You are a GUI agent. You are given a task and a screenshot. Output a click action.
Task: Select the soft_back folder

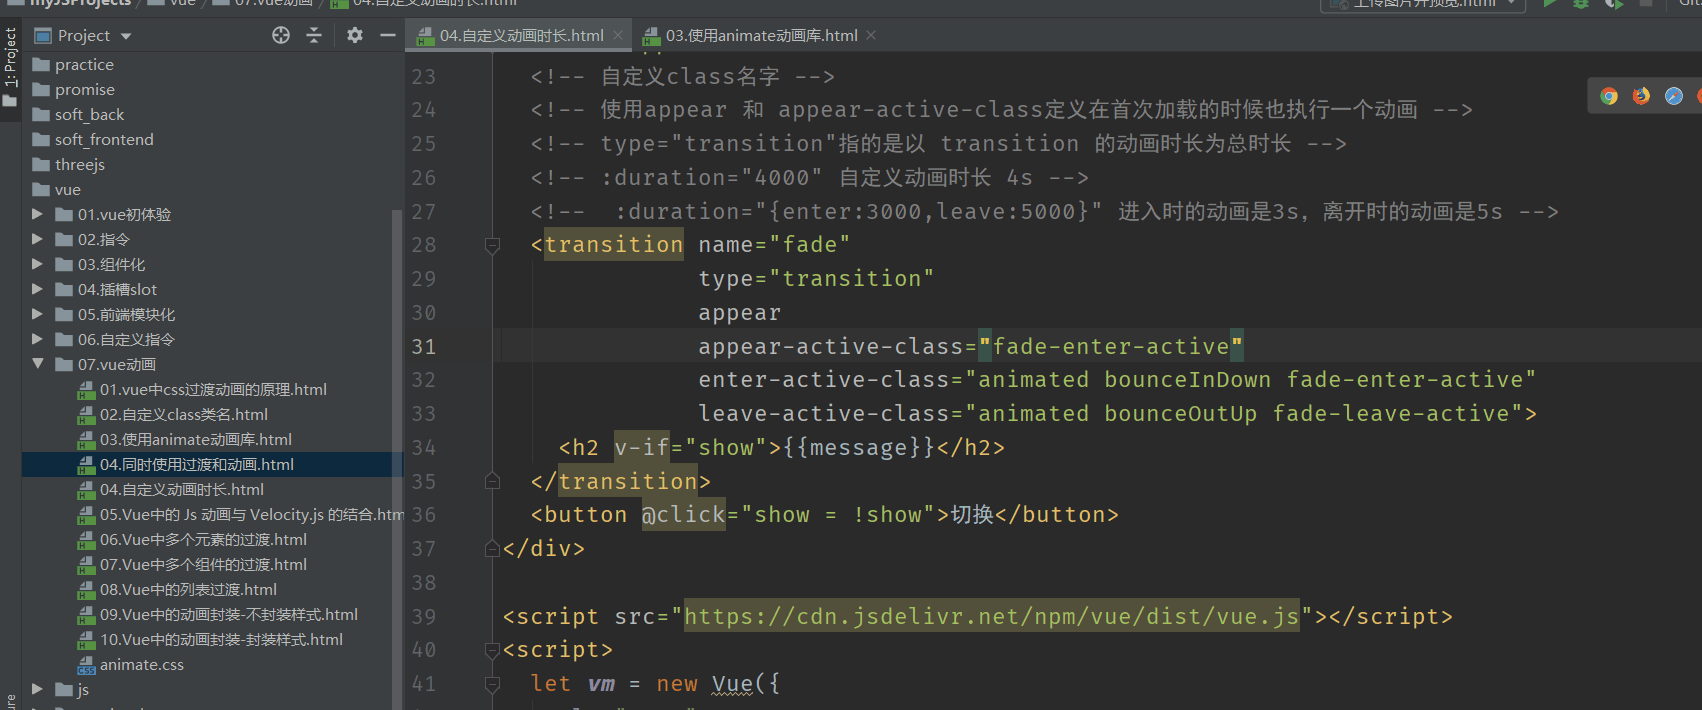click(x=89, y=114)
